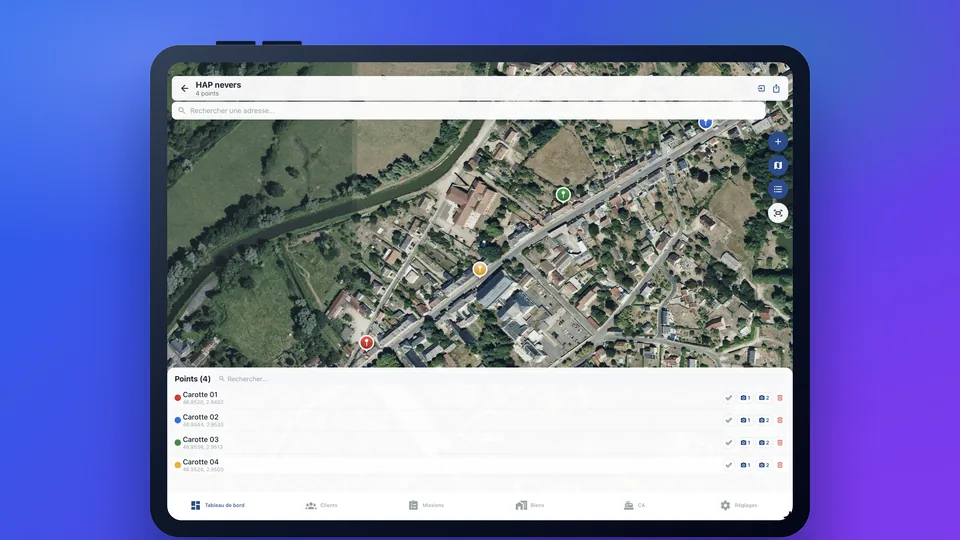
Task: Delete point Carotte 02
Action: coord(780,421)
